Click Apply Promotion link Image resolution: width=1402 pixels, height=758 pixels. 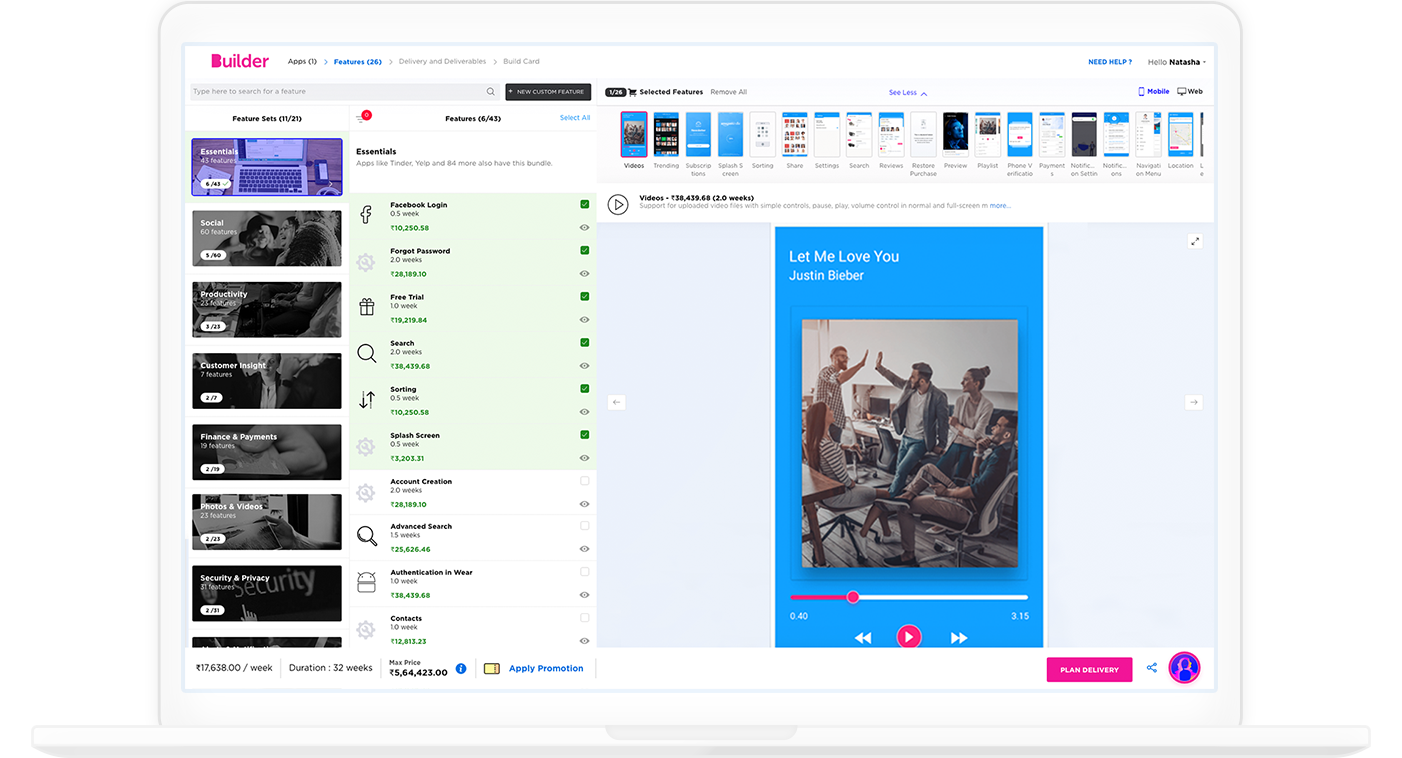coord(546,668)
